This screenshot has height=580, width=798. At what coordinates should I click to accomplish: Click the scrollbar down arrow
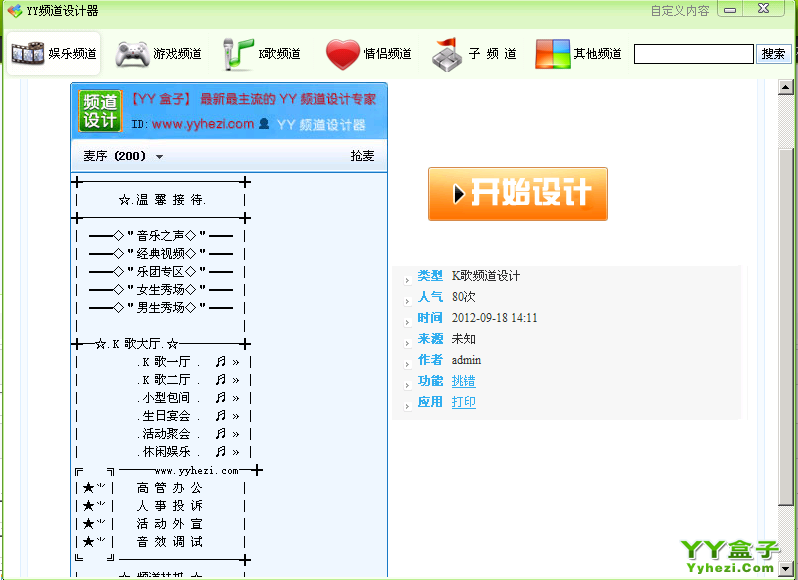(x=785, y=568)
